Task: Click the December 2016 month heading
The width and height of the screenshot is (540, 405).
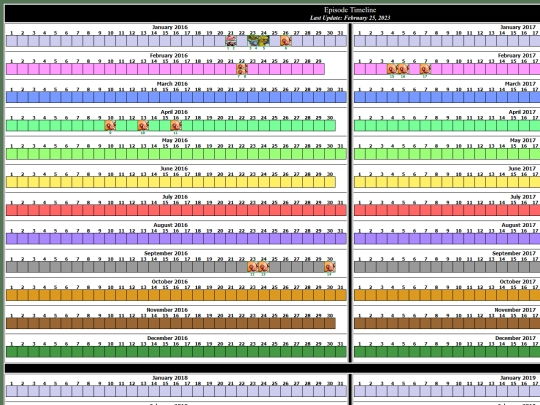Action: [x=167, y=338]
